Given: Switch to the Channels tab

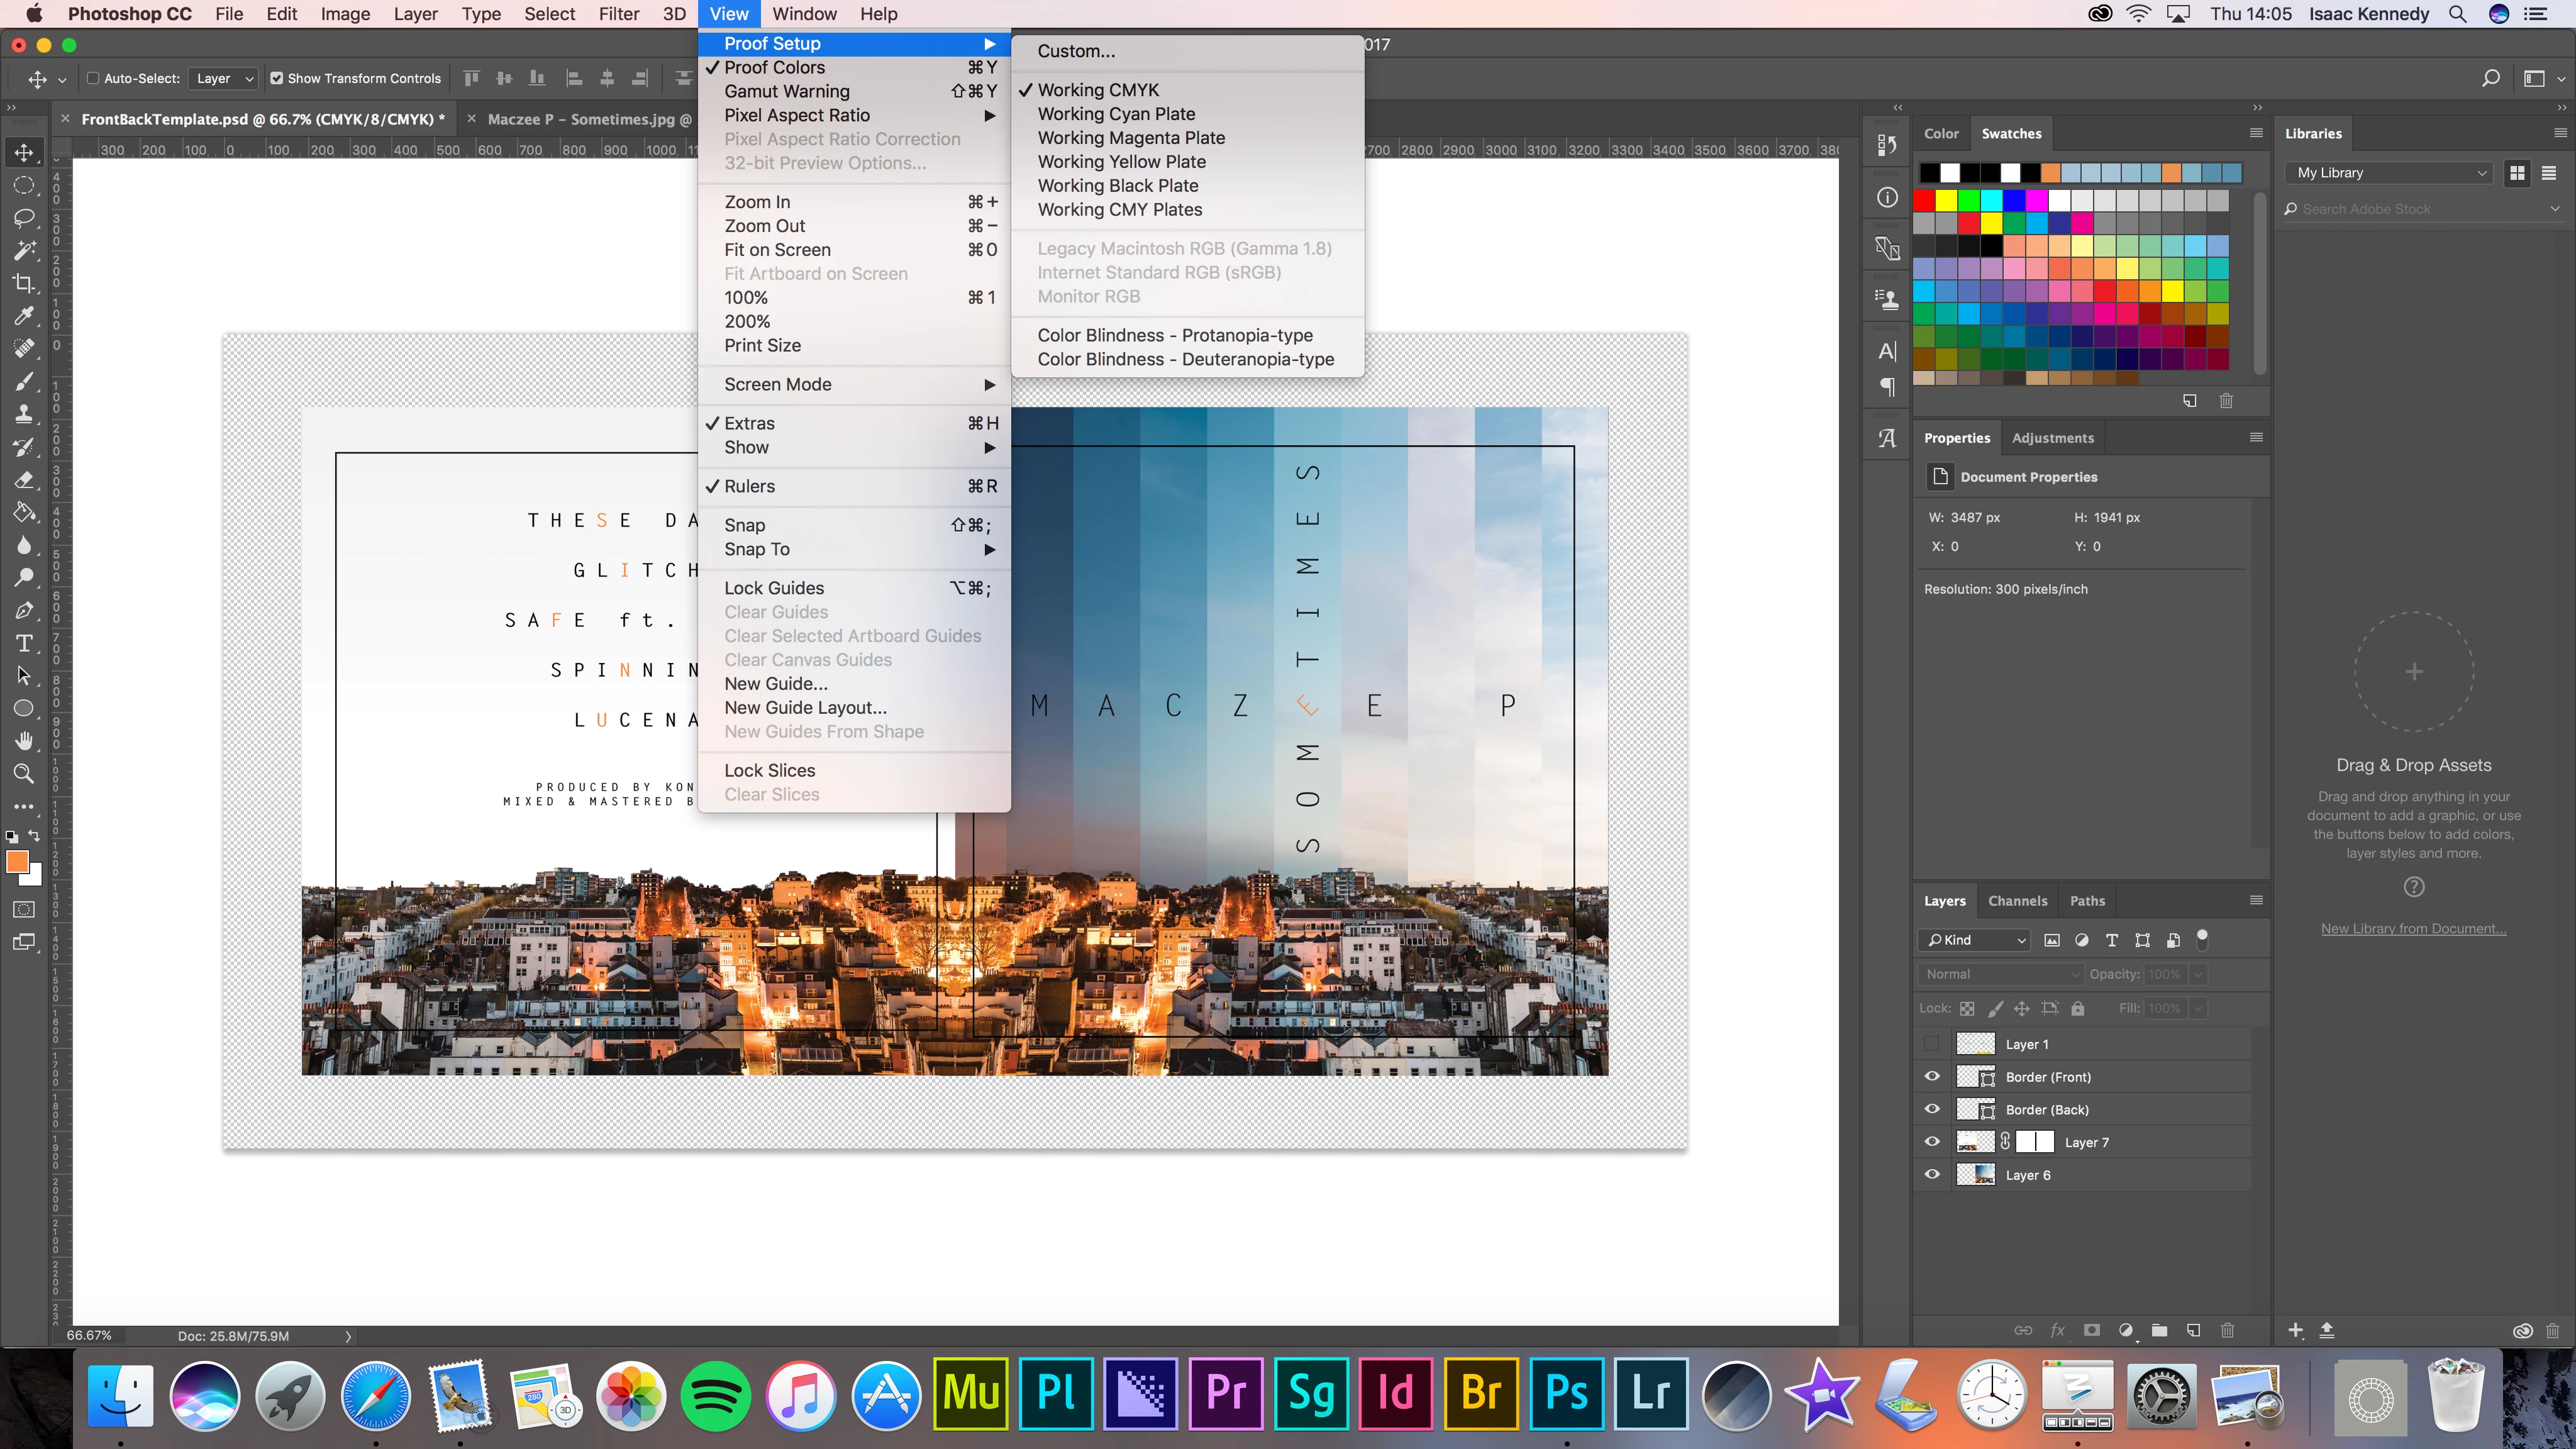Looking at the screenshot, I should [2017, 901].
